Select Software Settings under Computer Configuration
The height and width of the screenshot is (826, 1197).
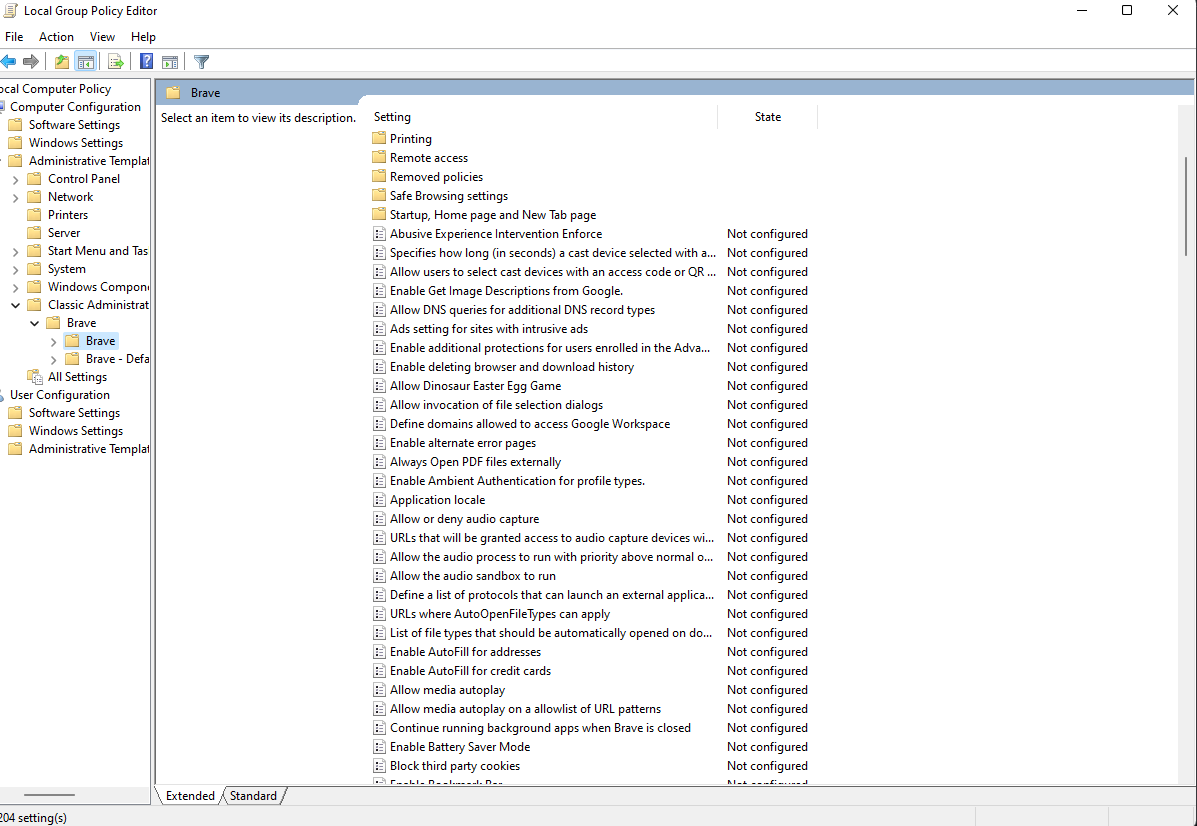click(74, 125)
